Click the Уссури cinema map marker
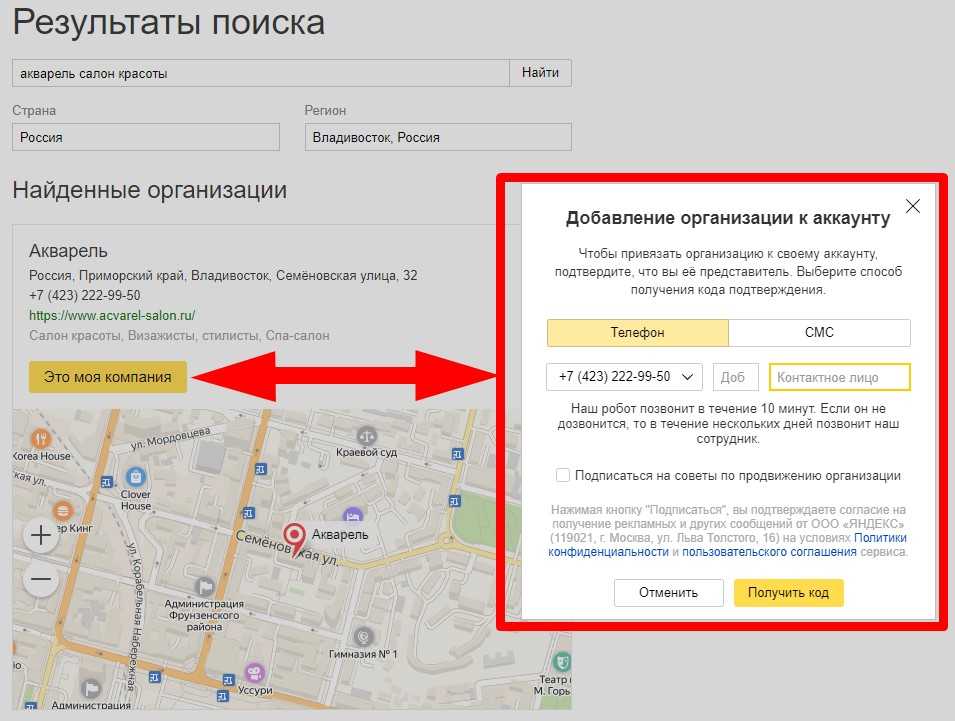 [254, 672]
